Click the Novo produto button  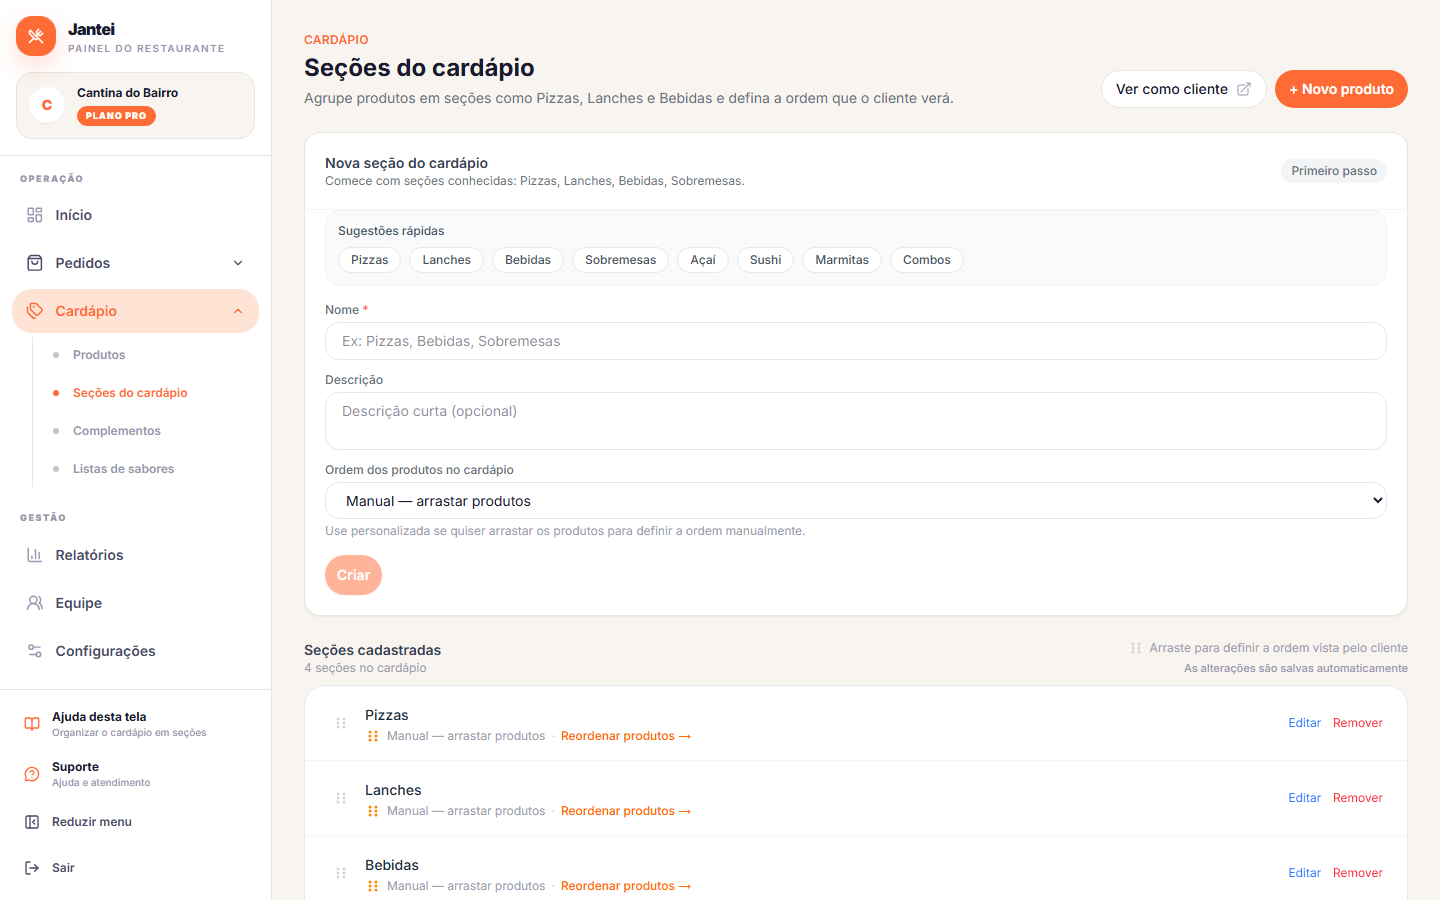(1341, 89)
